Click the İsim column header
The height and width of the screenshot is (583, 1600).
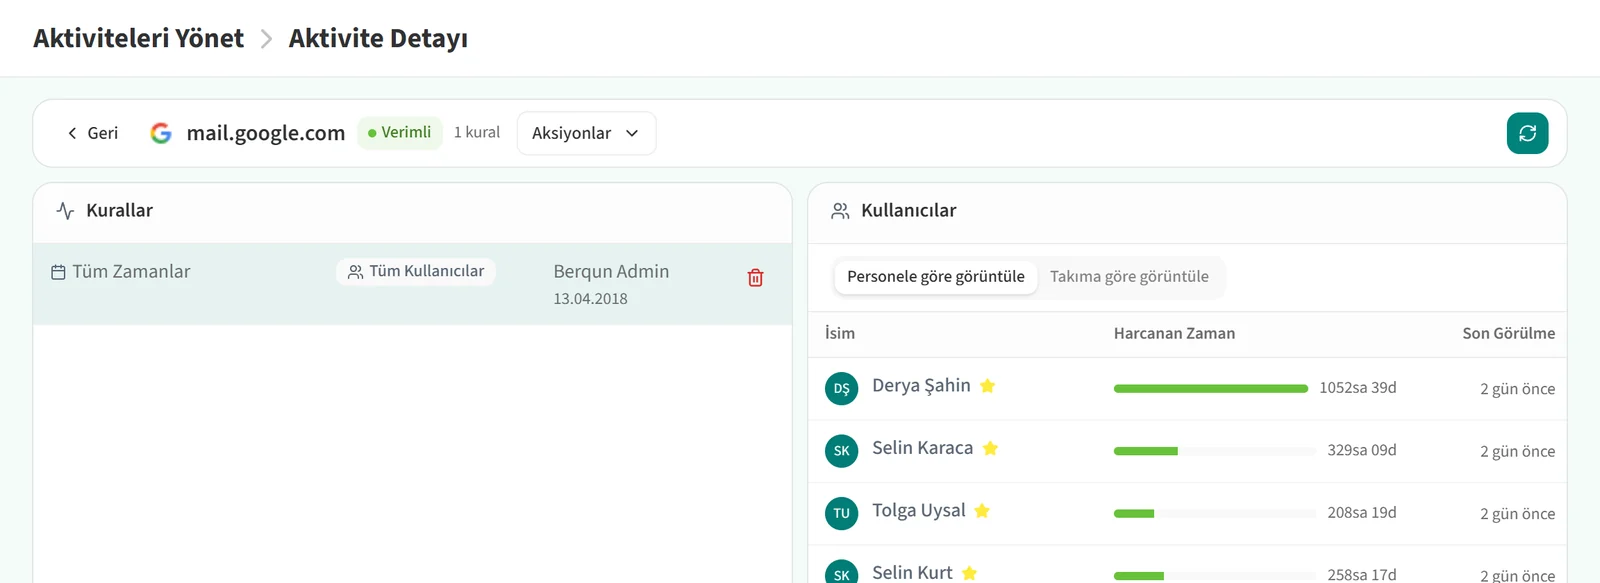click(840, 333)
